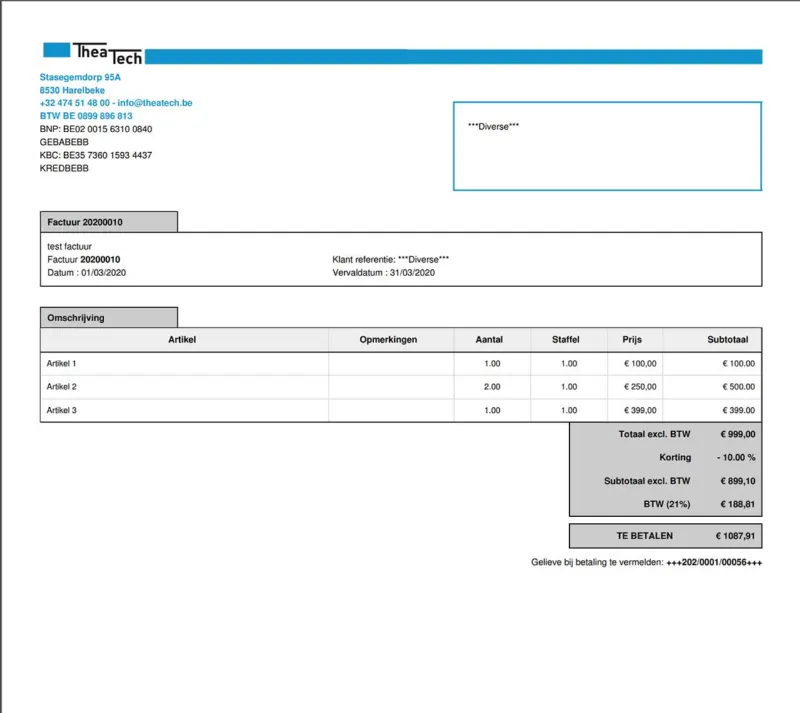Click the Vervaldatum 31/03/2020 text
The image size is (800, 713).
[x=384, y=273]
